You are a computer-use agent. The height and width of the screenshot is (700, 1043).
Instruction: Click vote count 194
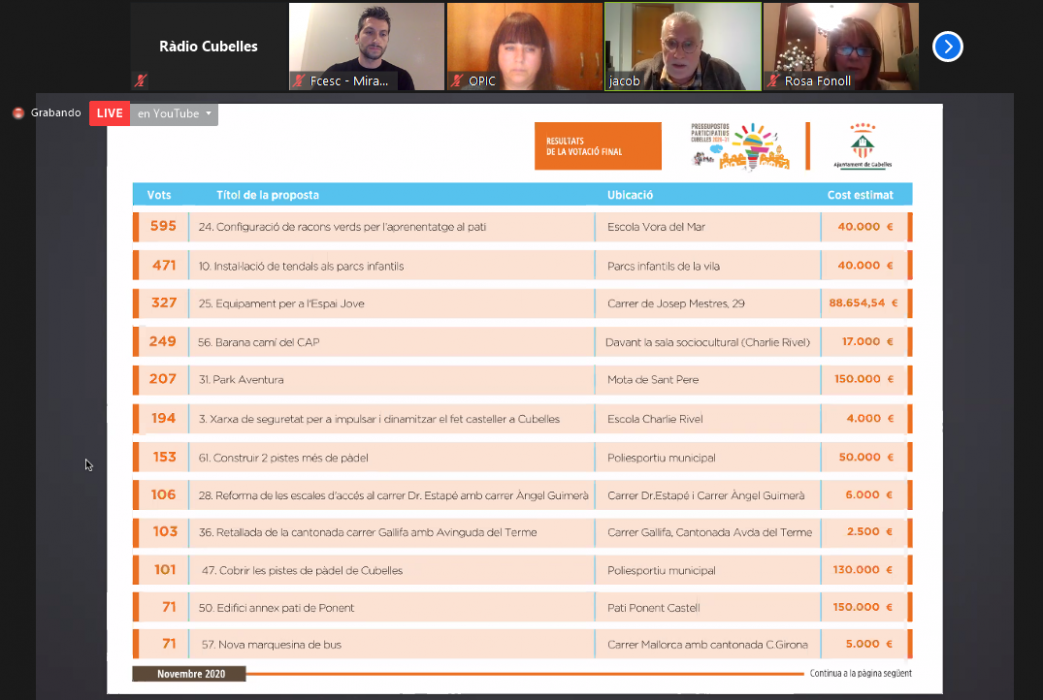pos(163,418)
